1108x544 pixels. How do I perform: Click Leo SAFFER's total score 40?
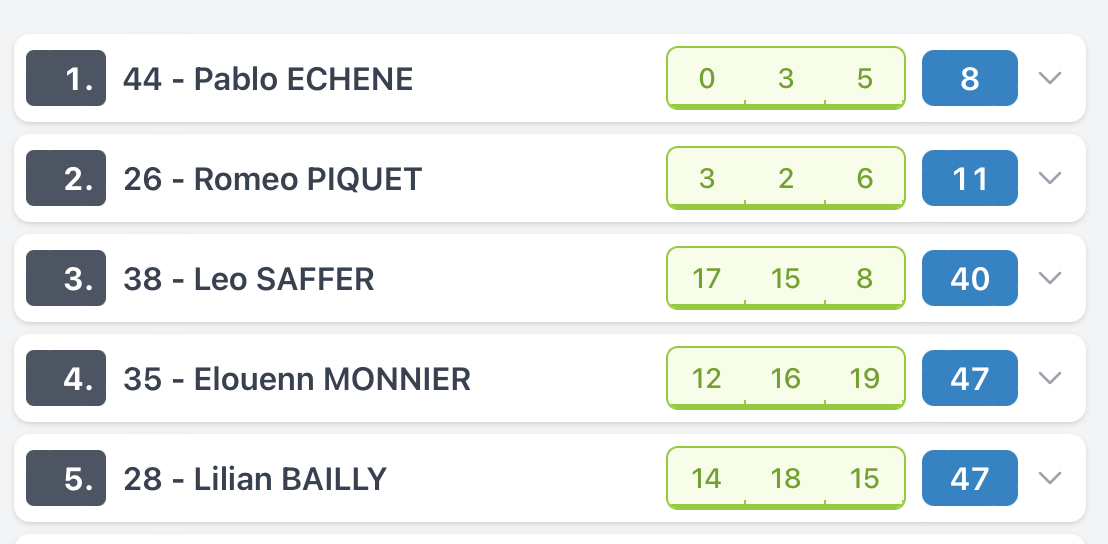[x=970, y=278]
